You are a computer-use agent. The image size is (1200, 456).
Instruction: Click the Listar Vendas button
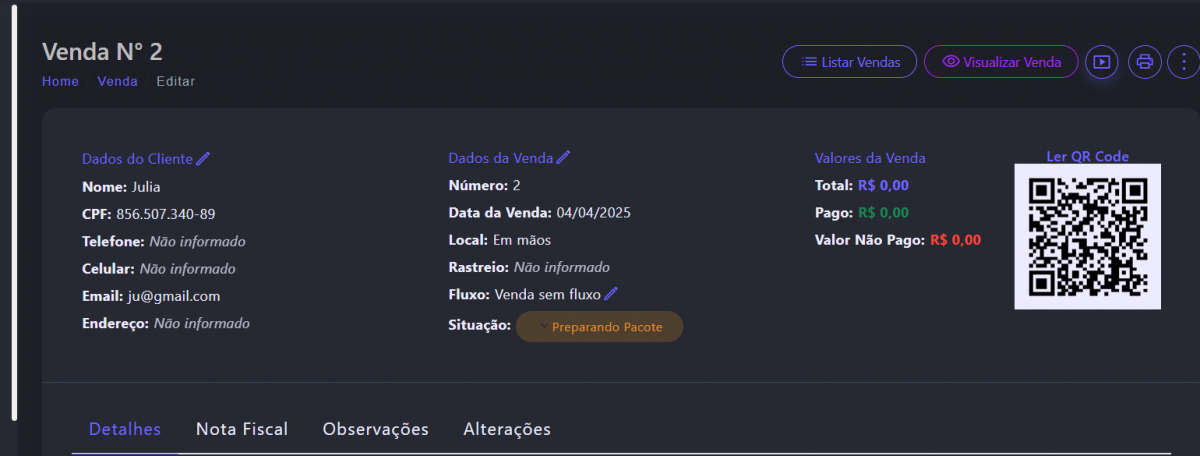pyautogui.click(x=849, y=62)
